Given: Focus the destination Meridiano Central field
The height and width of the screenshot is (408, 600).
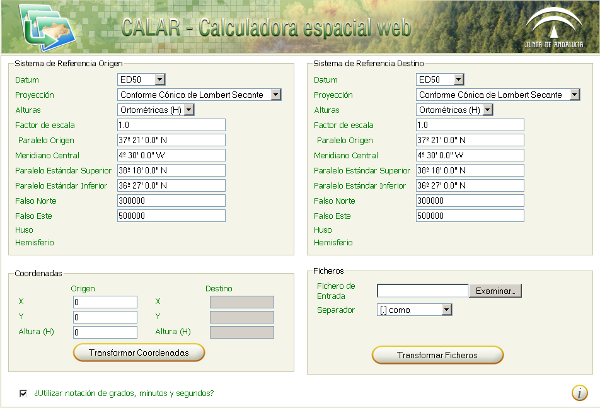Looking at the screenshot, I should [470, 155].
